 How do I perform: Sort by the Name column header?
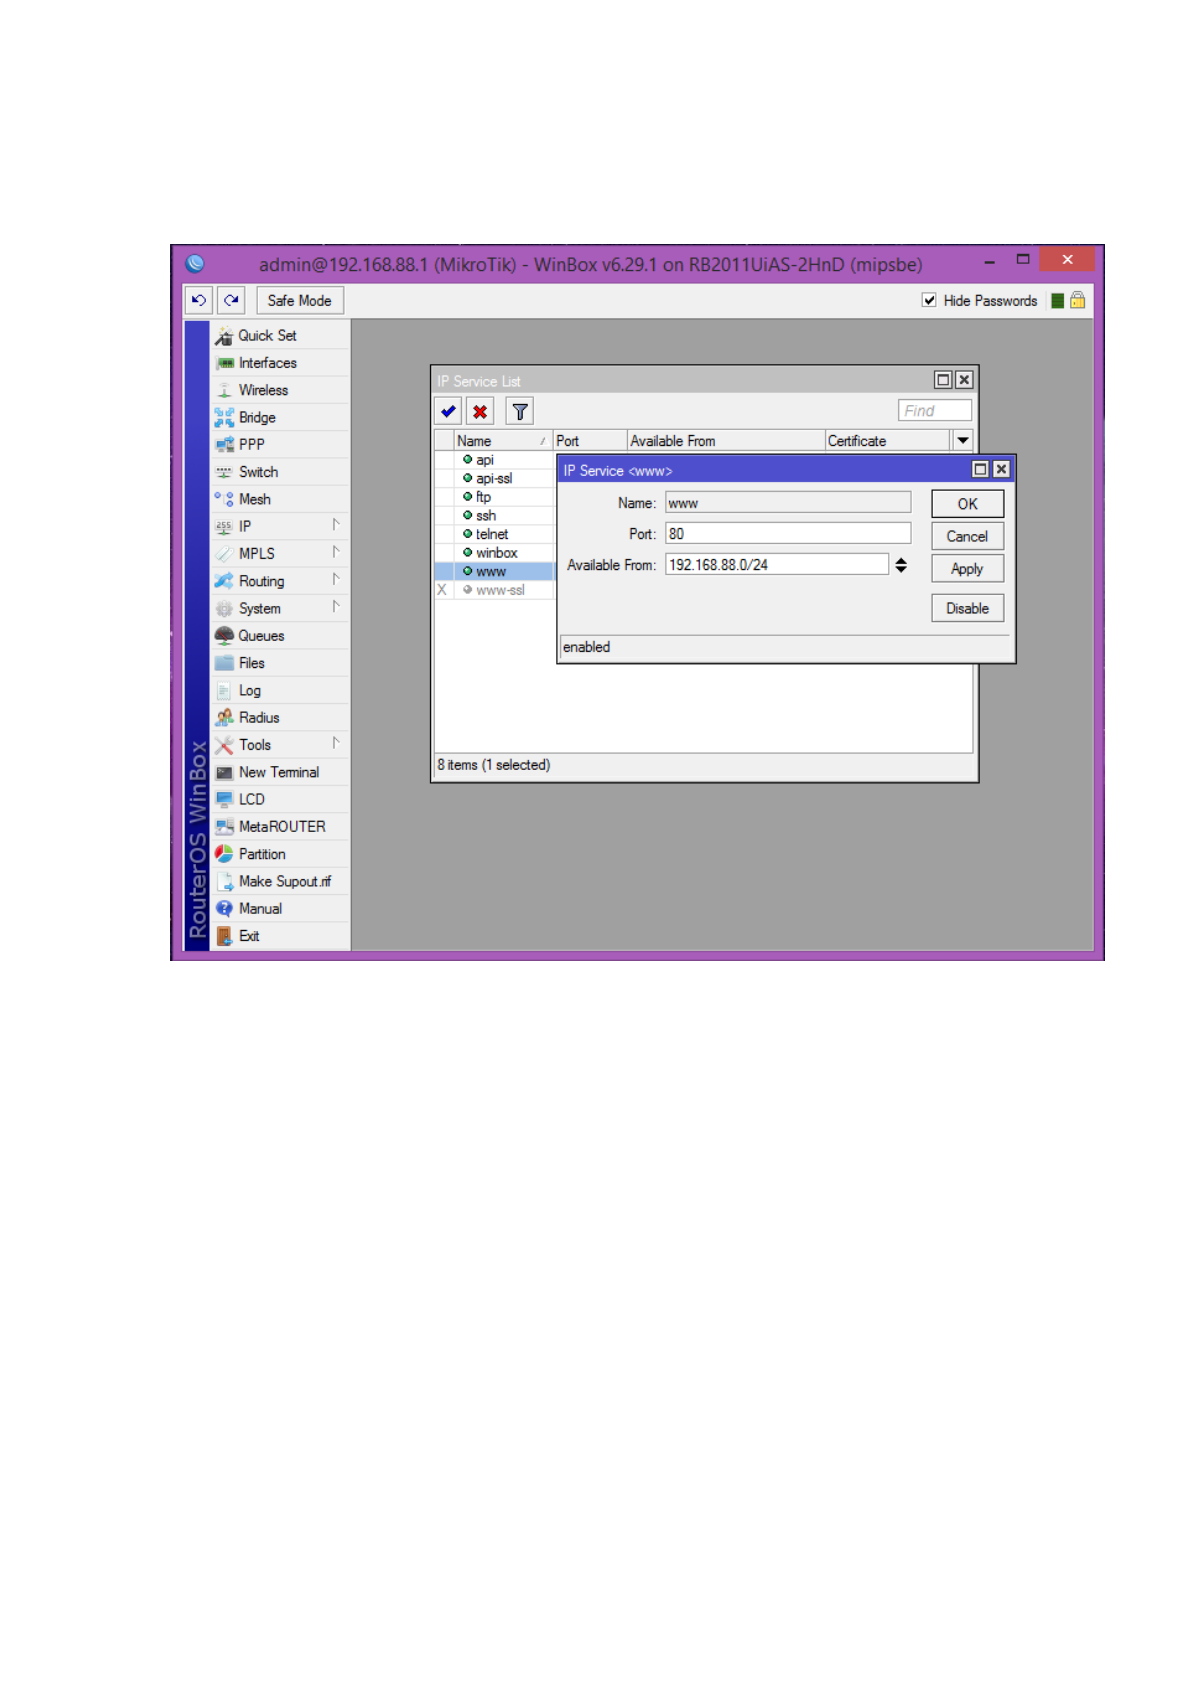pyautogui.click(x=503, y=441)
